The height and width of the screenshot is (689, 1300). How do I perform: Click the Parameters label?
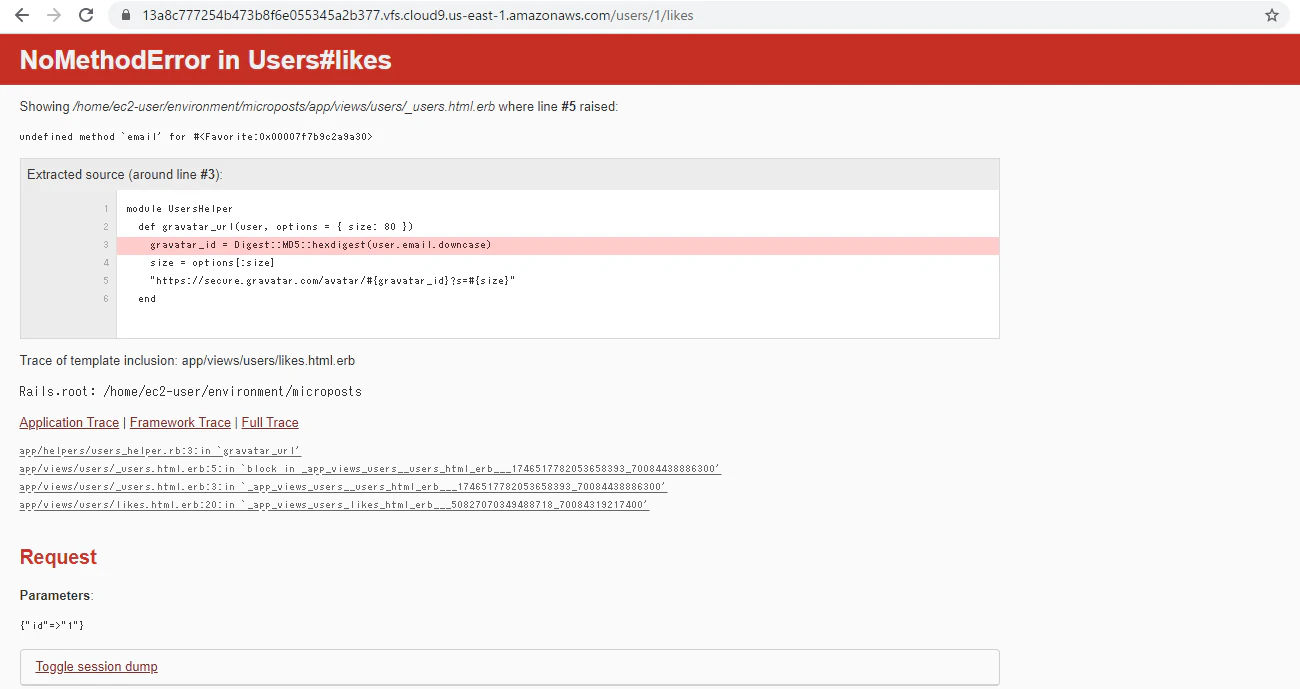[x=56, y=595]
